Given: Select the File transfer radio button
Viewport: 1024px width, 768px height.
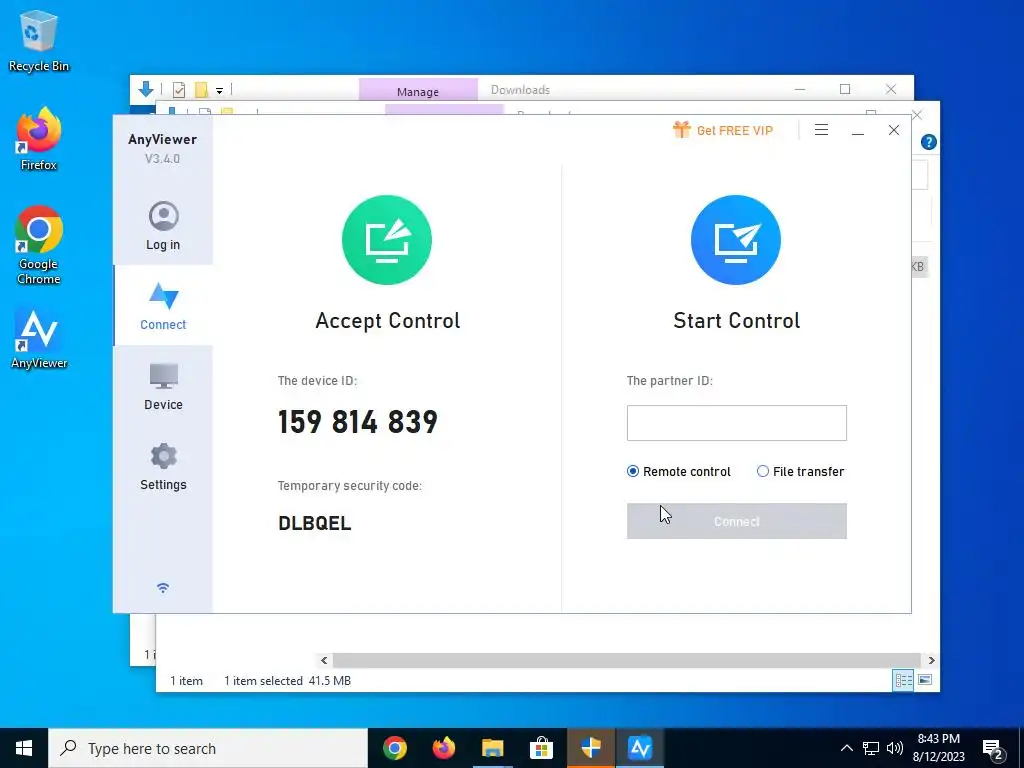Looking at the screenshot, I should pos(762,471).
